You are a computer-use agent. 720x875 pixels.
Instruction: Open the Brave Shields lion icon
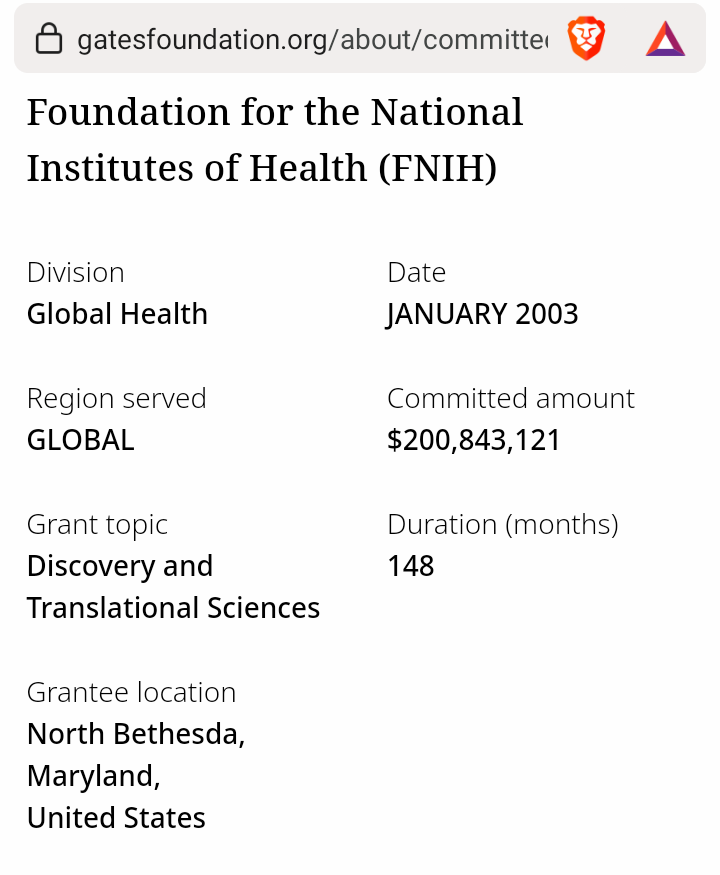pyautogui.click(x=586, y=40)
